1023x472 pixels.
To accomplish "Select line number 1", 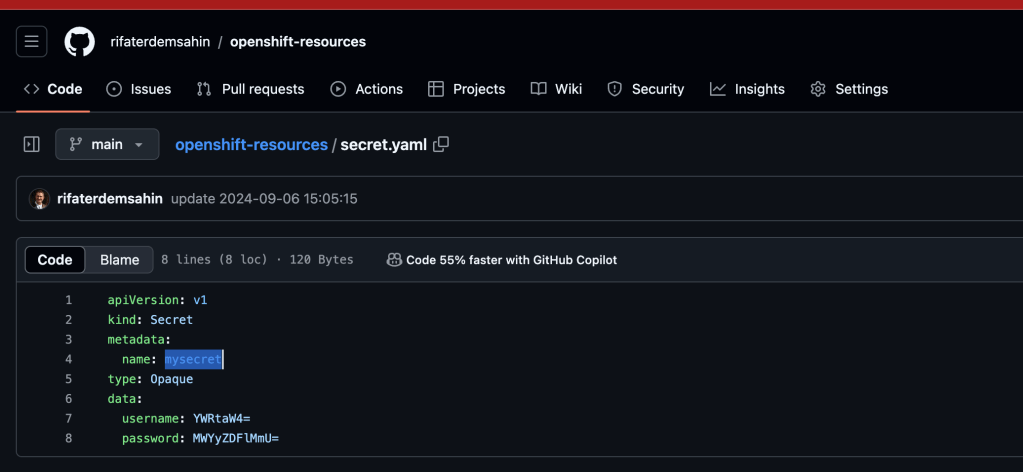I will pyautogui.click(x=69, y=300).
